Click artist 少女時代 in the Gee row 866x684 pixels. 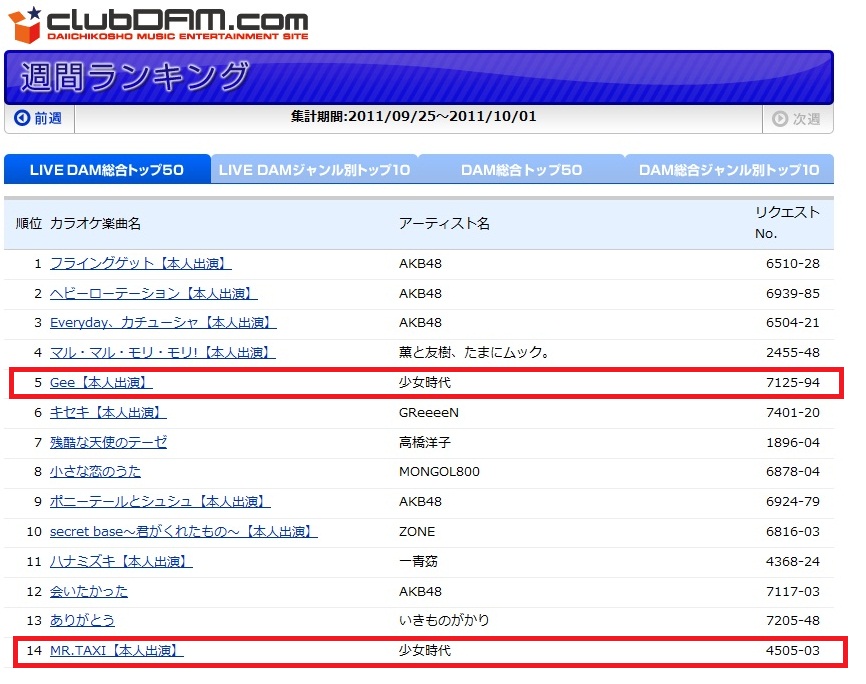click(x=425, y=382)
